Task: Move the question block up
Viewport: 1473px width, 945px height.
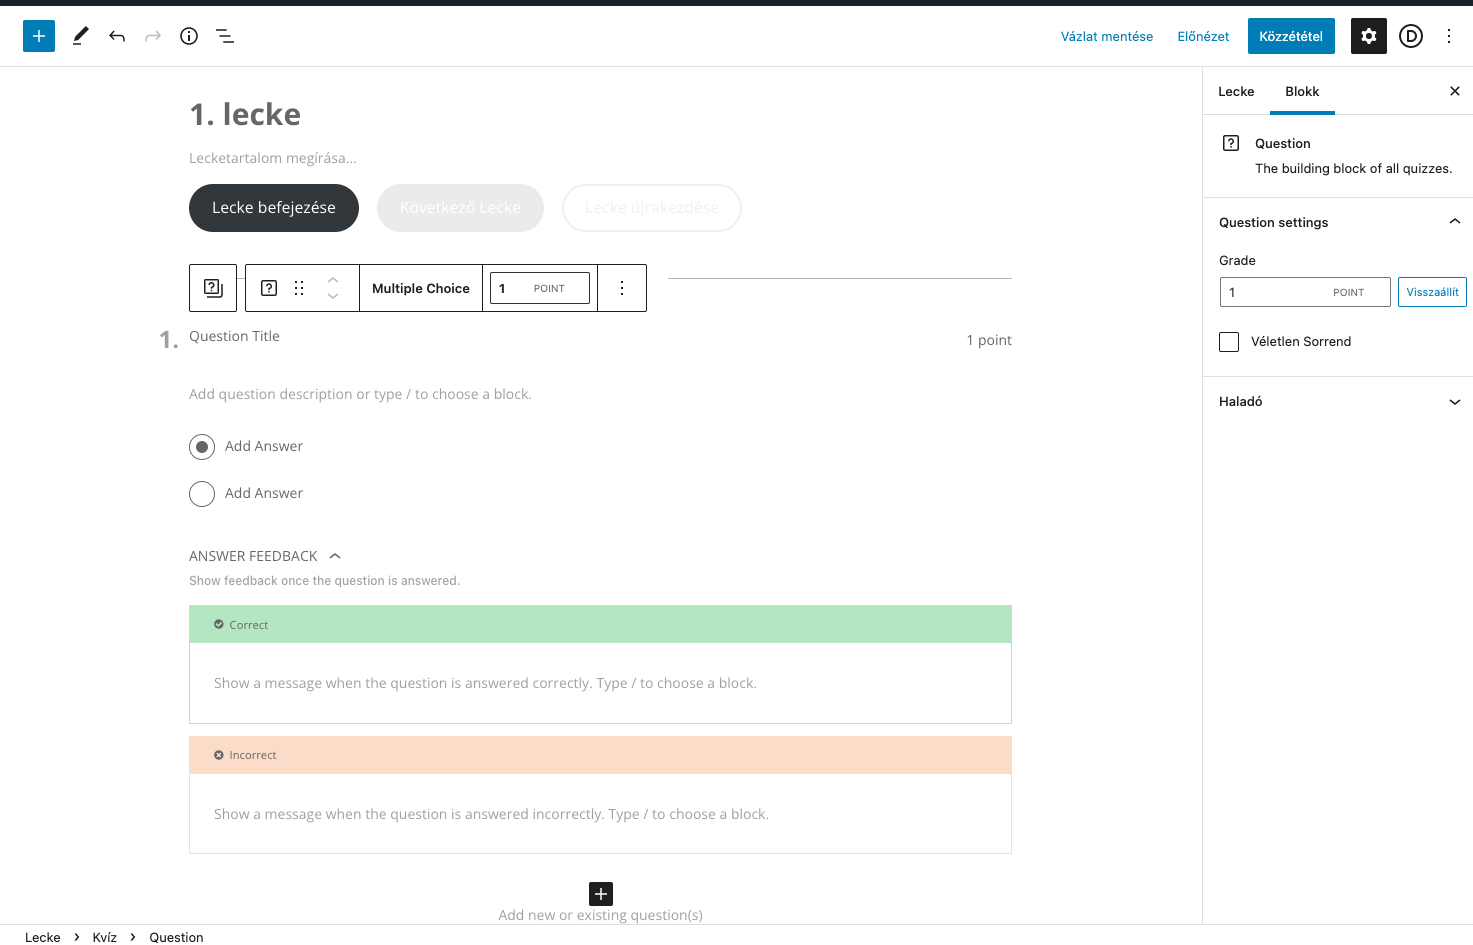Action: 332,280
